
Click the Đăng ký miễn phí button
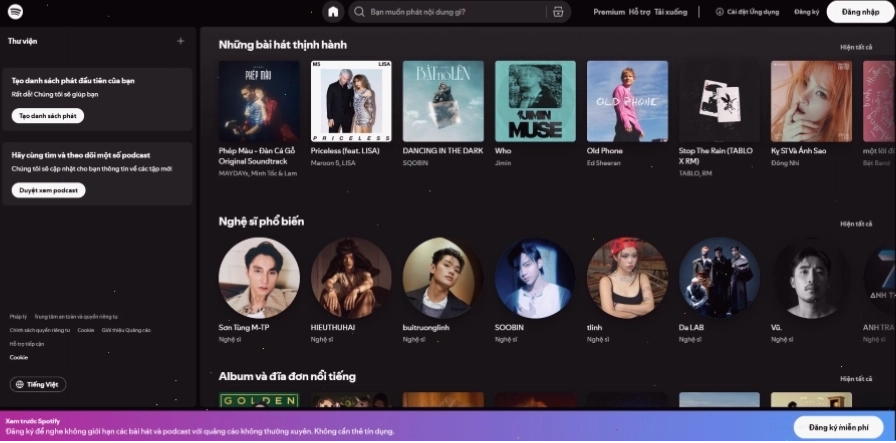click(838, 427)
